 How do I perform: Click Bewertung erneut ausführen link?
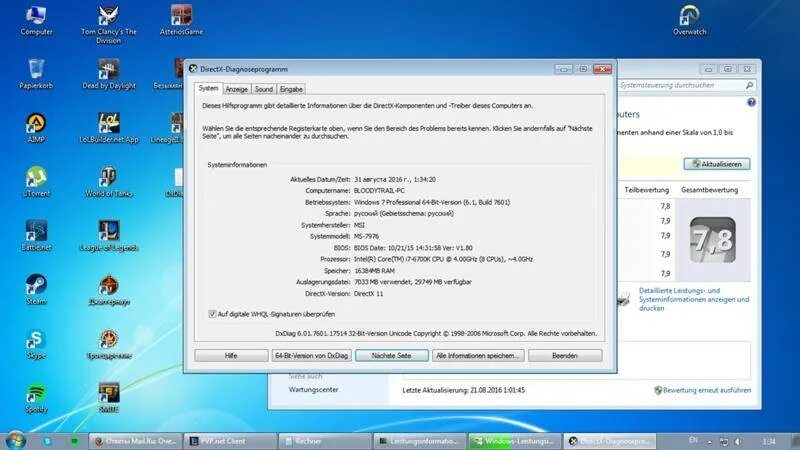pyautogui.click(x=707, y=390)
